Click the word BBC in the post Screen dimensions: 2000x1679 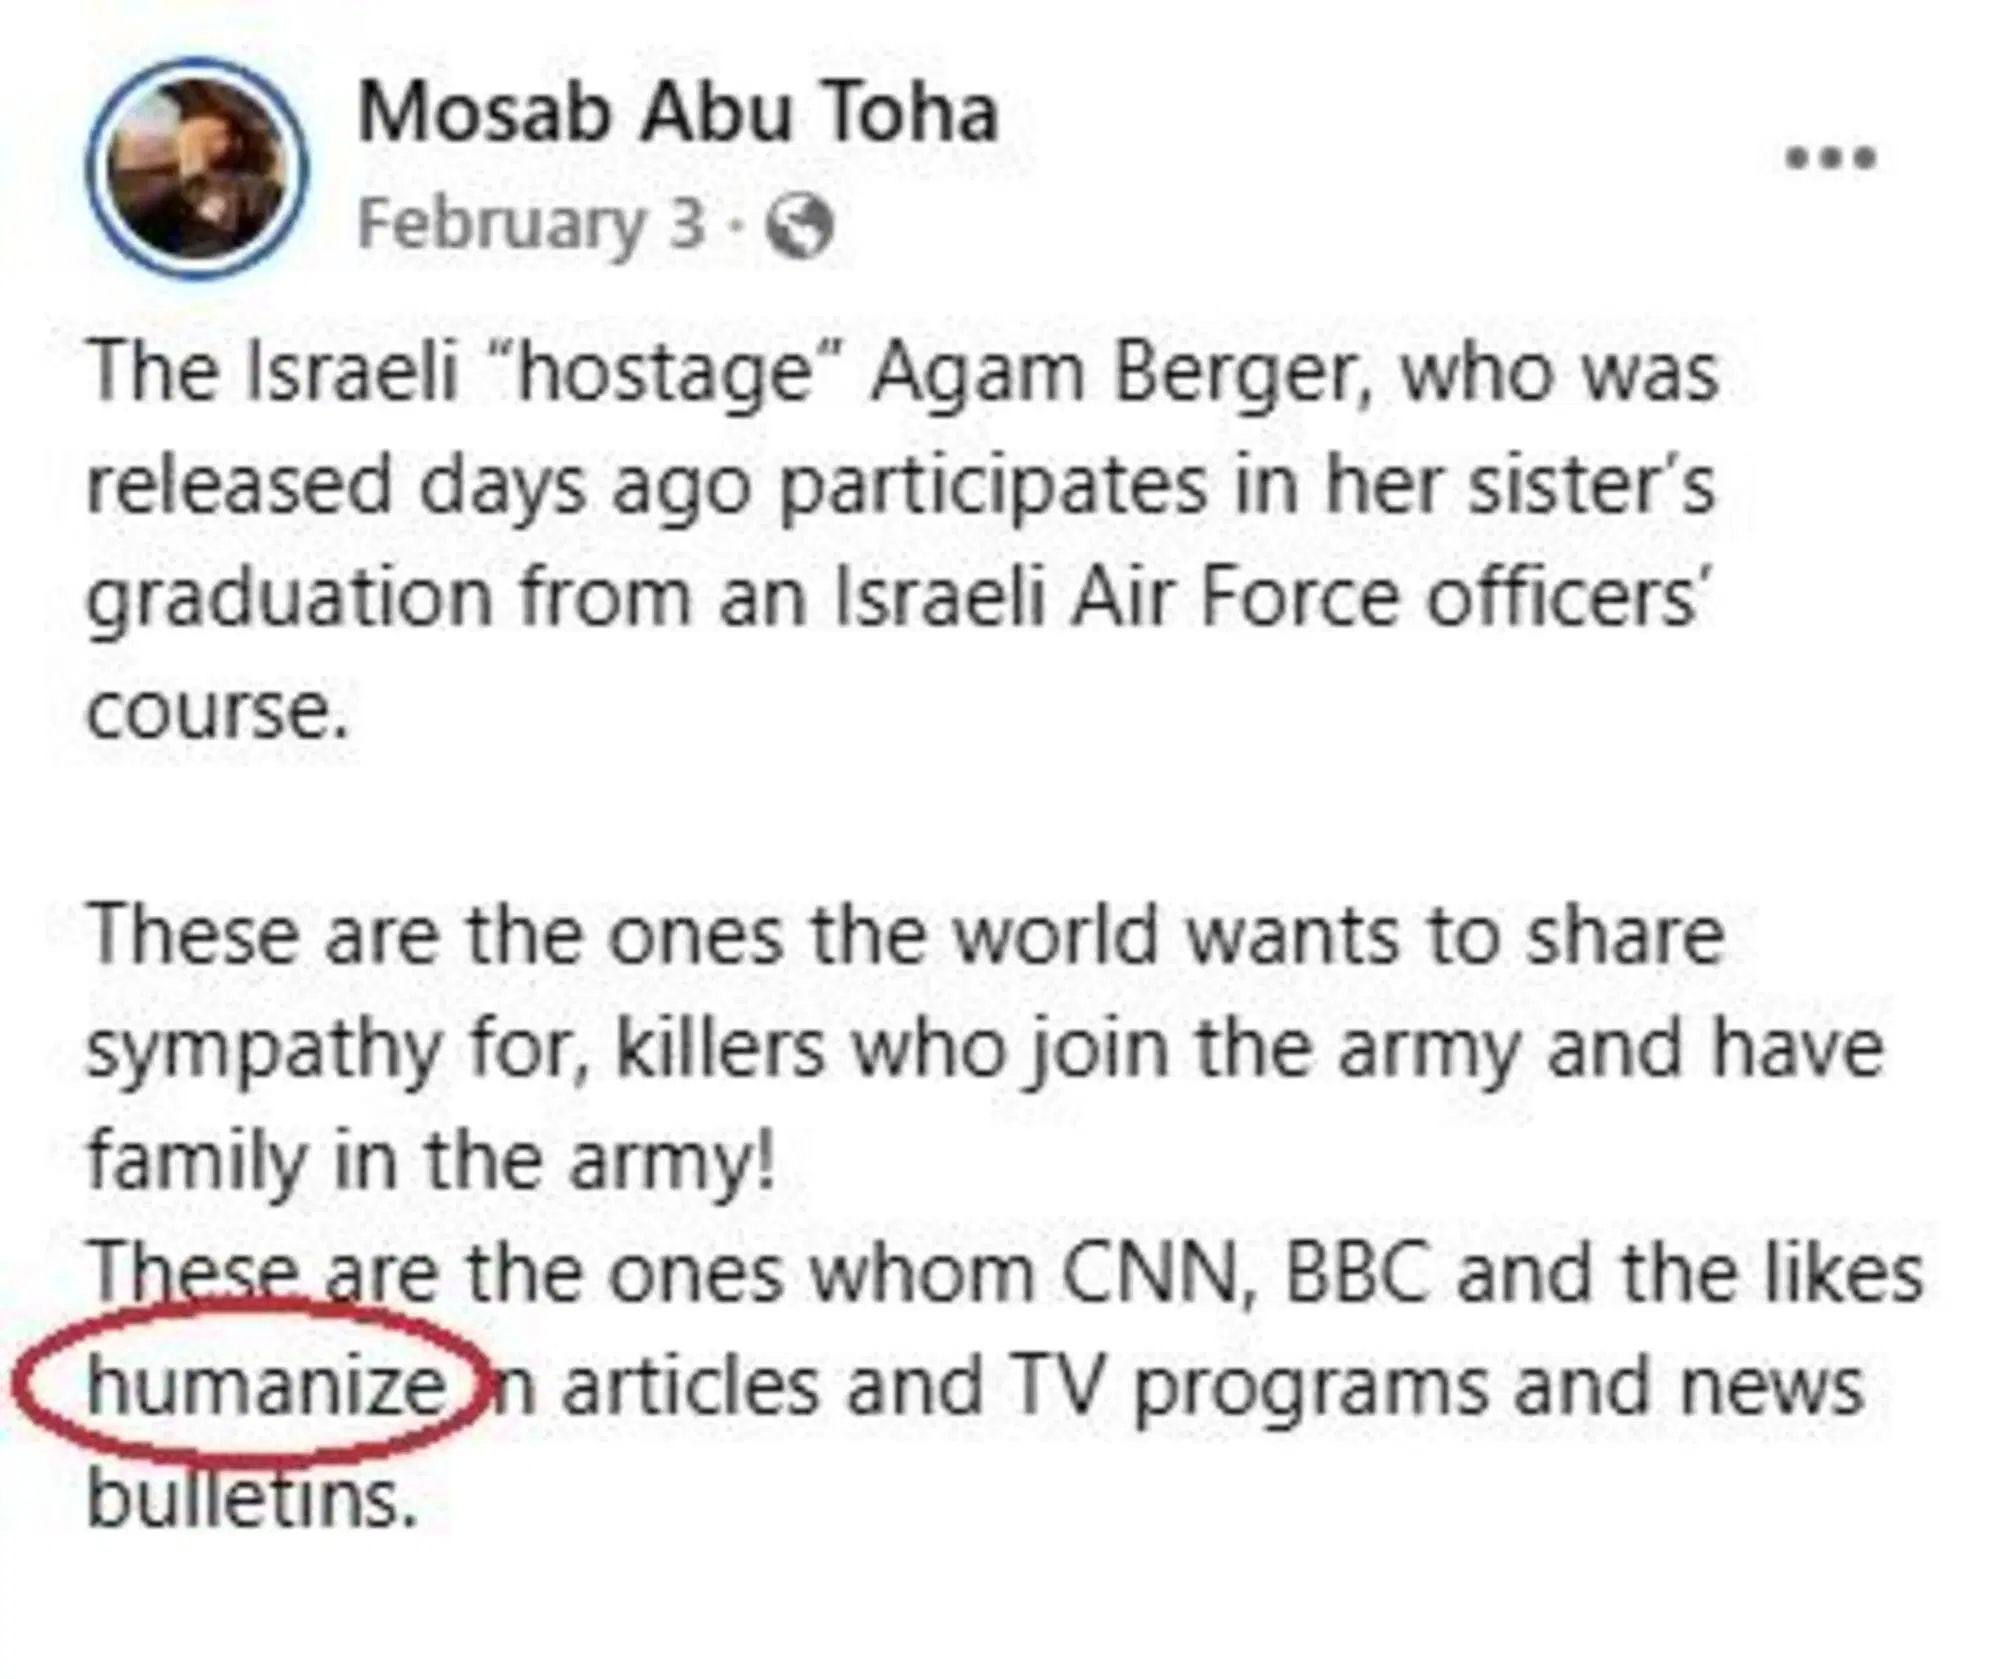pos(1356,1274)
